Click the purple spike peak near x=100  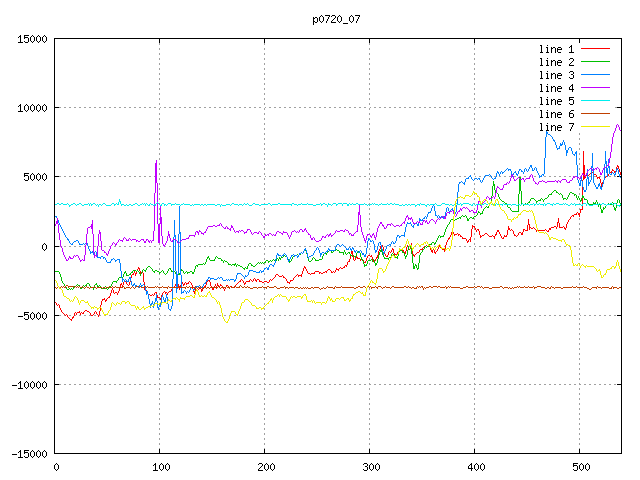click(157, 161)
